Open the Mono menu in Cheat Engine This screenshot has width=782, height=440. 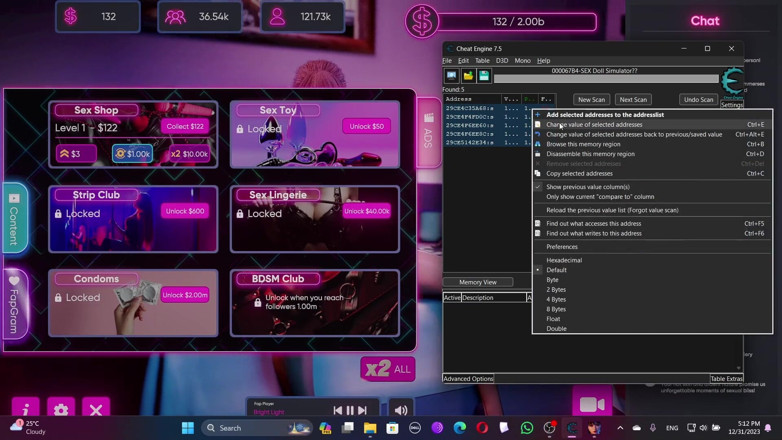[x=522, y=60]
